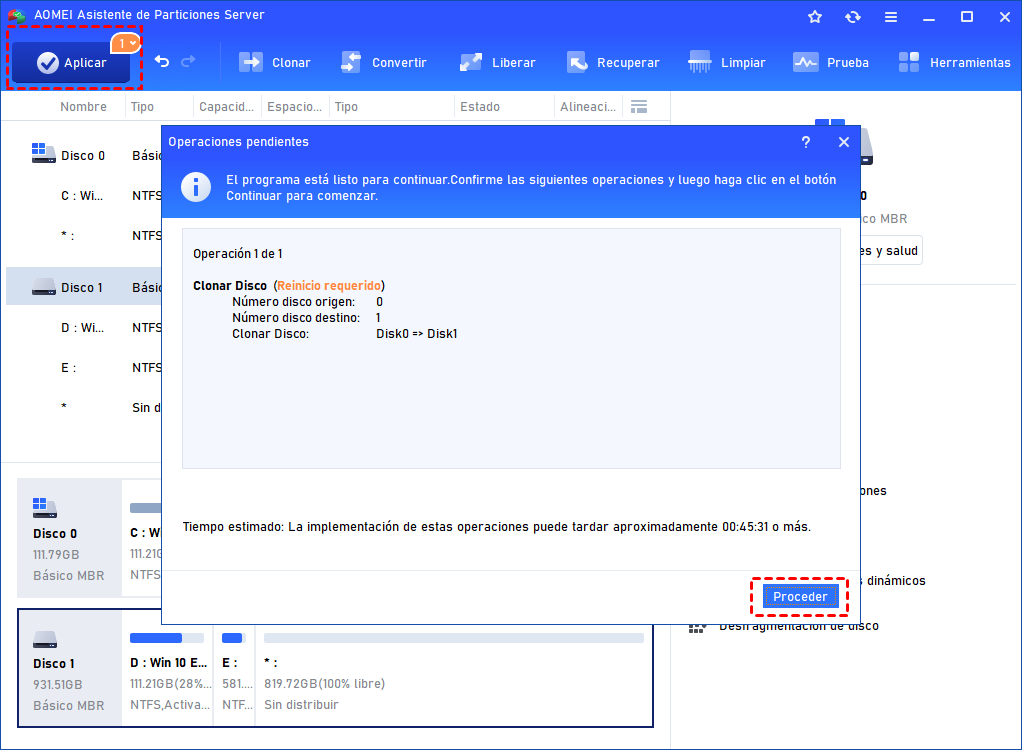Open the pending operations count badge dropdown
The width and height of the screenshot is (1022, 750).
[126, 43]
